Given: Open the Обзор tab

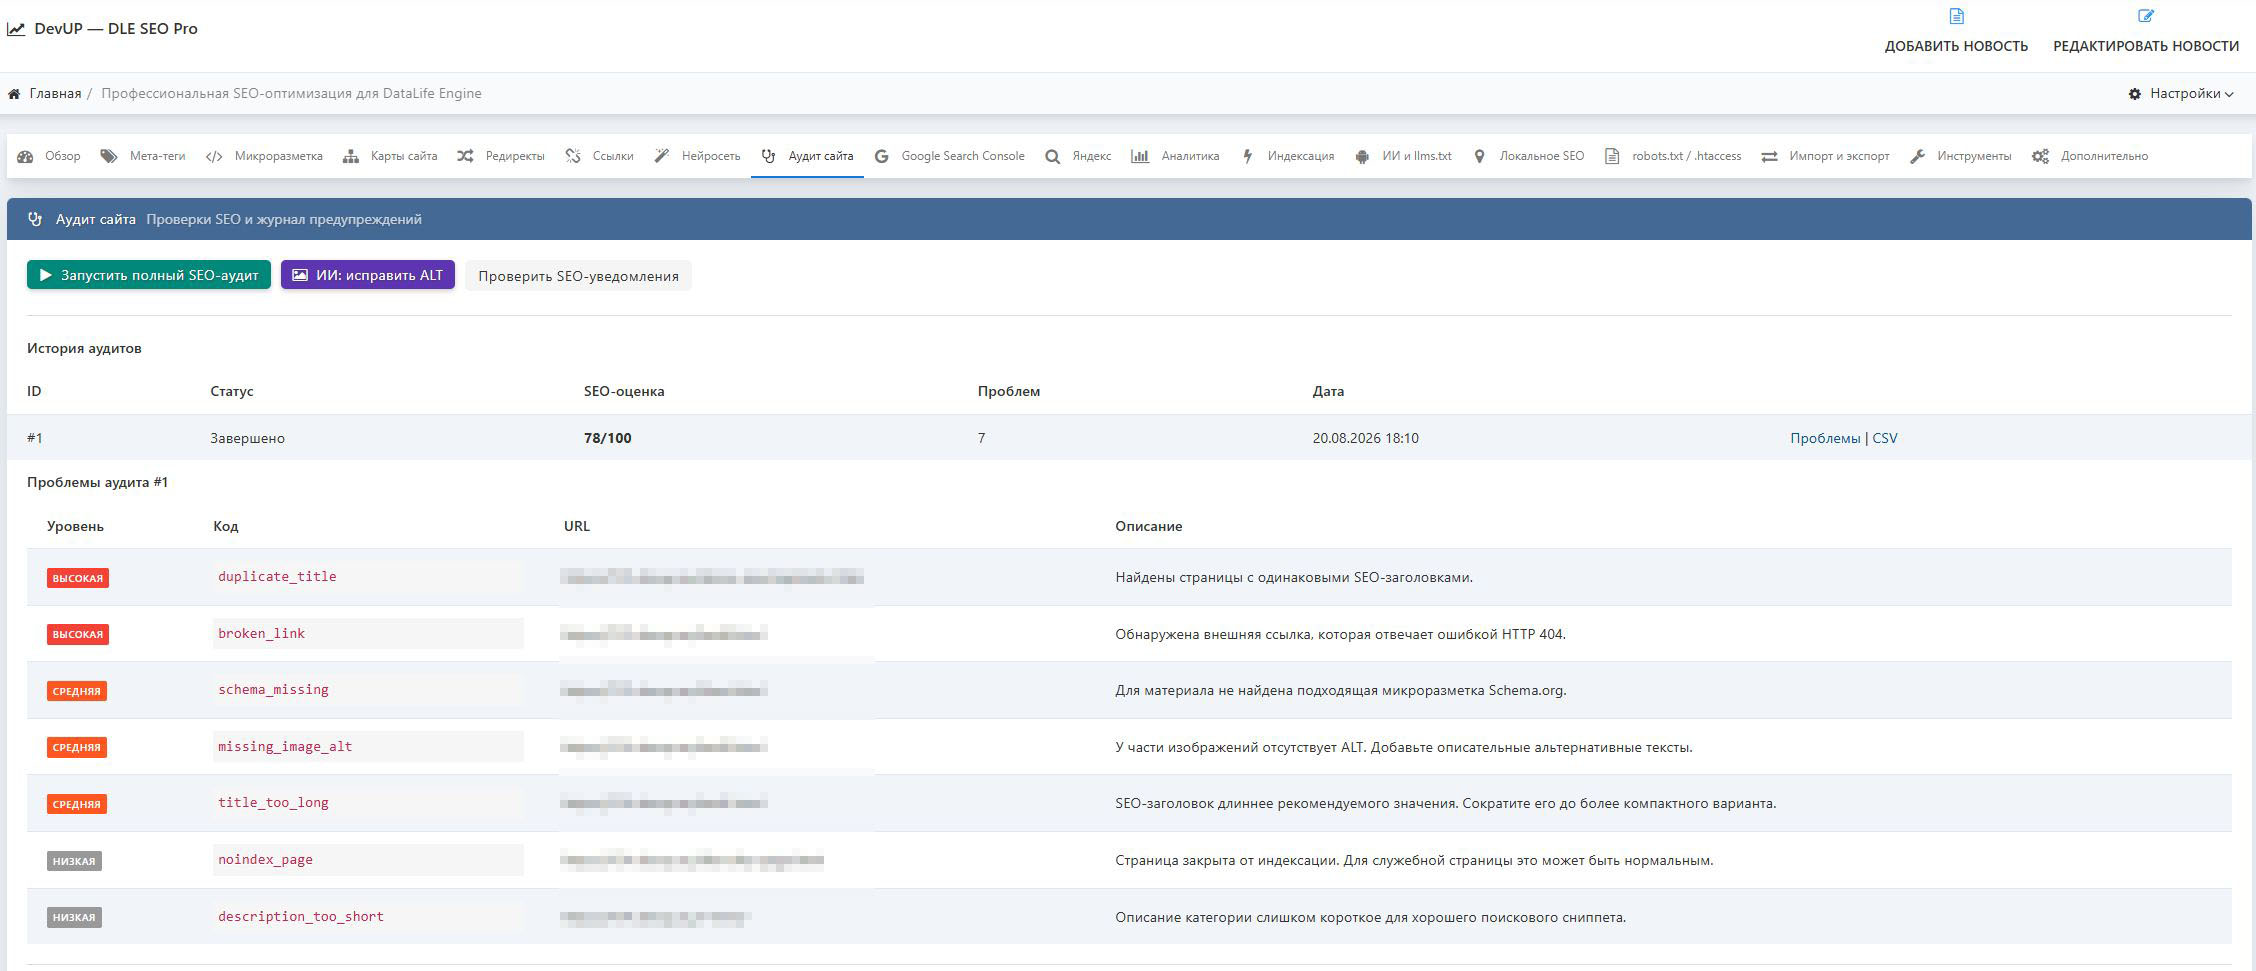Looking at the screenshot, I should click(x=49, y=157).
